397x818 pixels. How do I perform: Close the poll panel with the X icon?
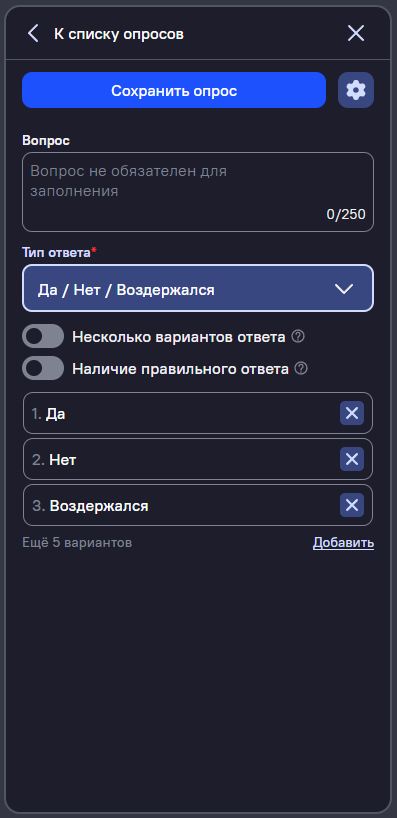coord(356,34)
